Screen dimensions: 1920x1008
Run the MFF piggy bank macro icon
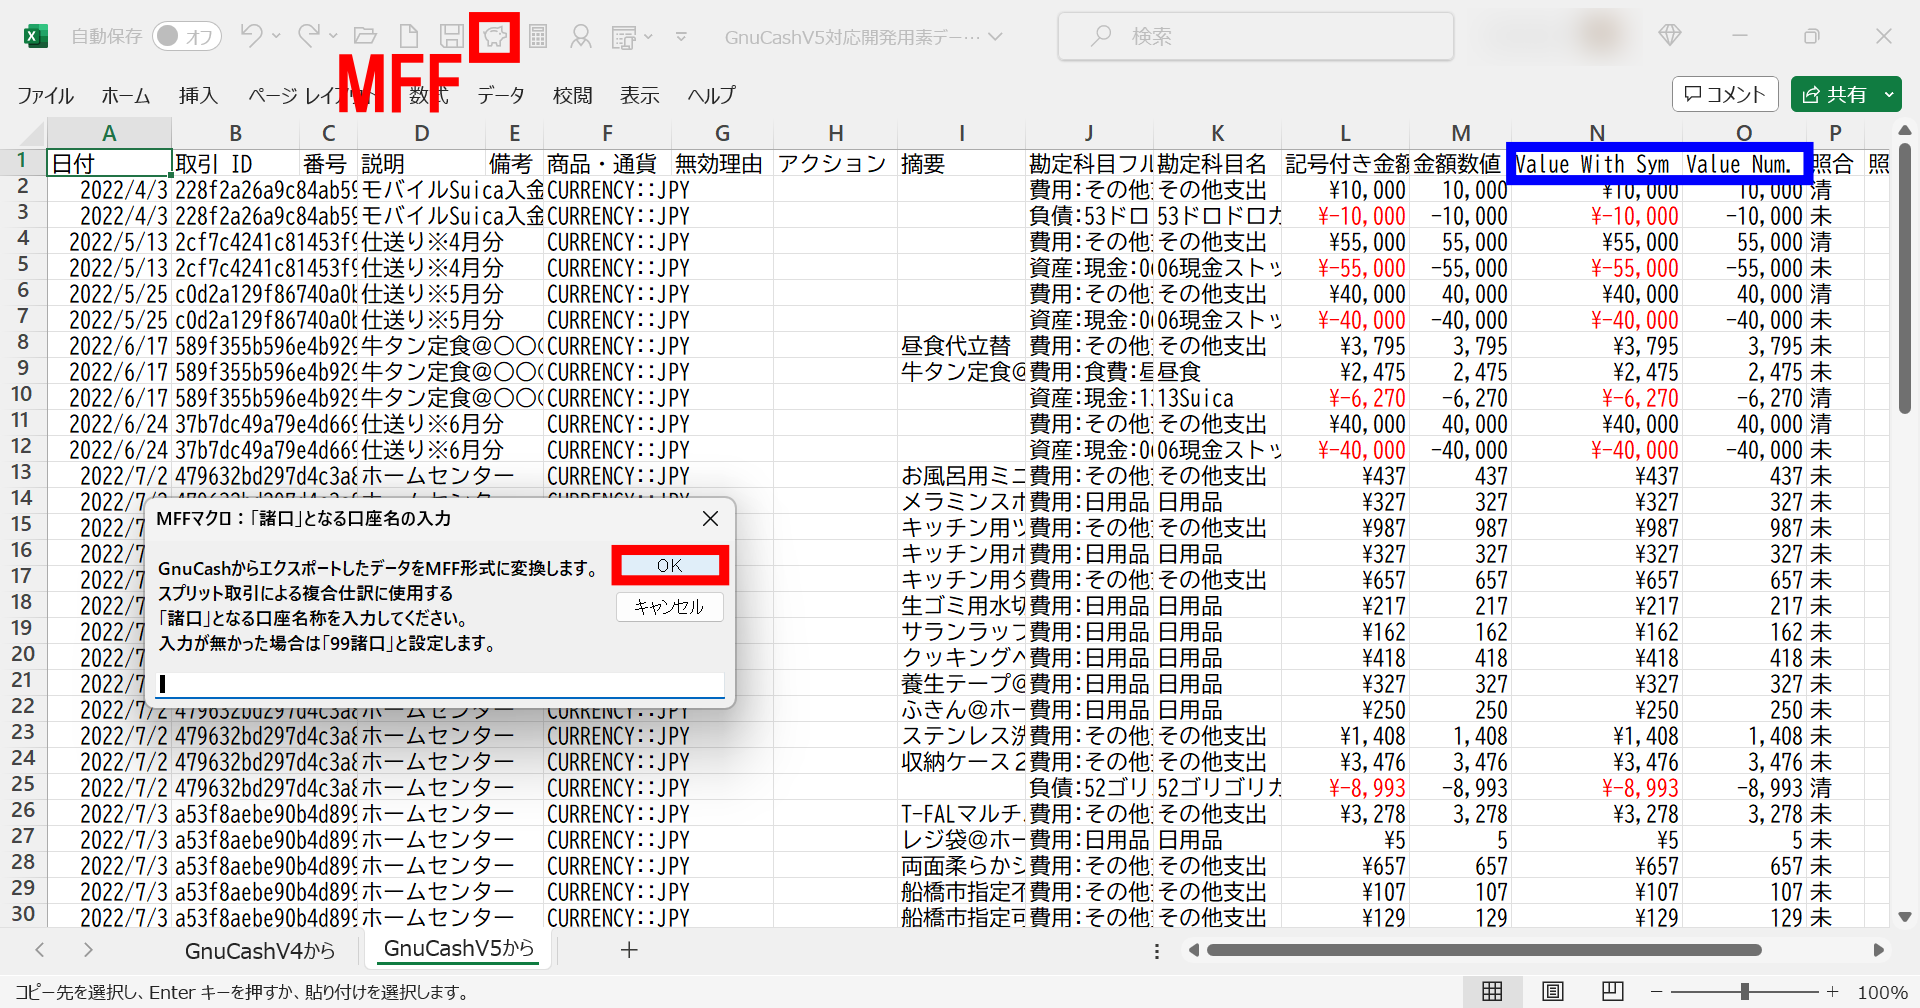click(495, 37)
